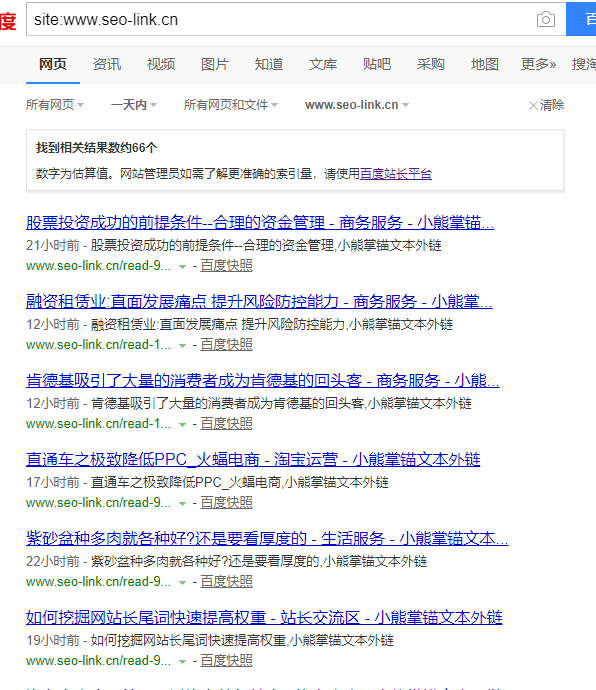Expand green arrow under 股票投资 result

(182, 267)
